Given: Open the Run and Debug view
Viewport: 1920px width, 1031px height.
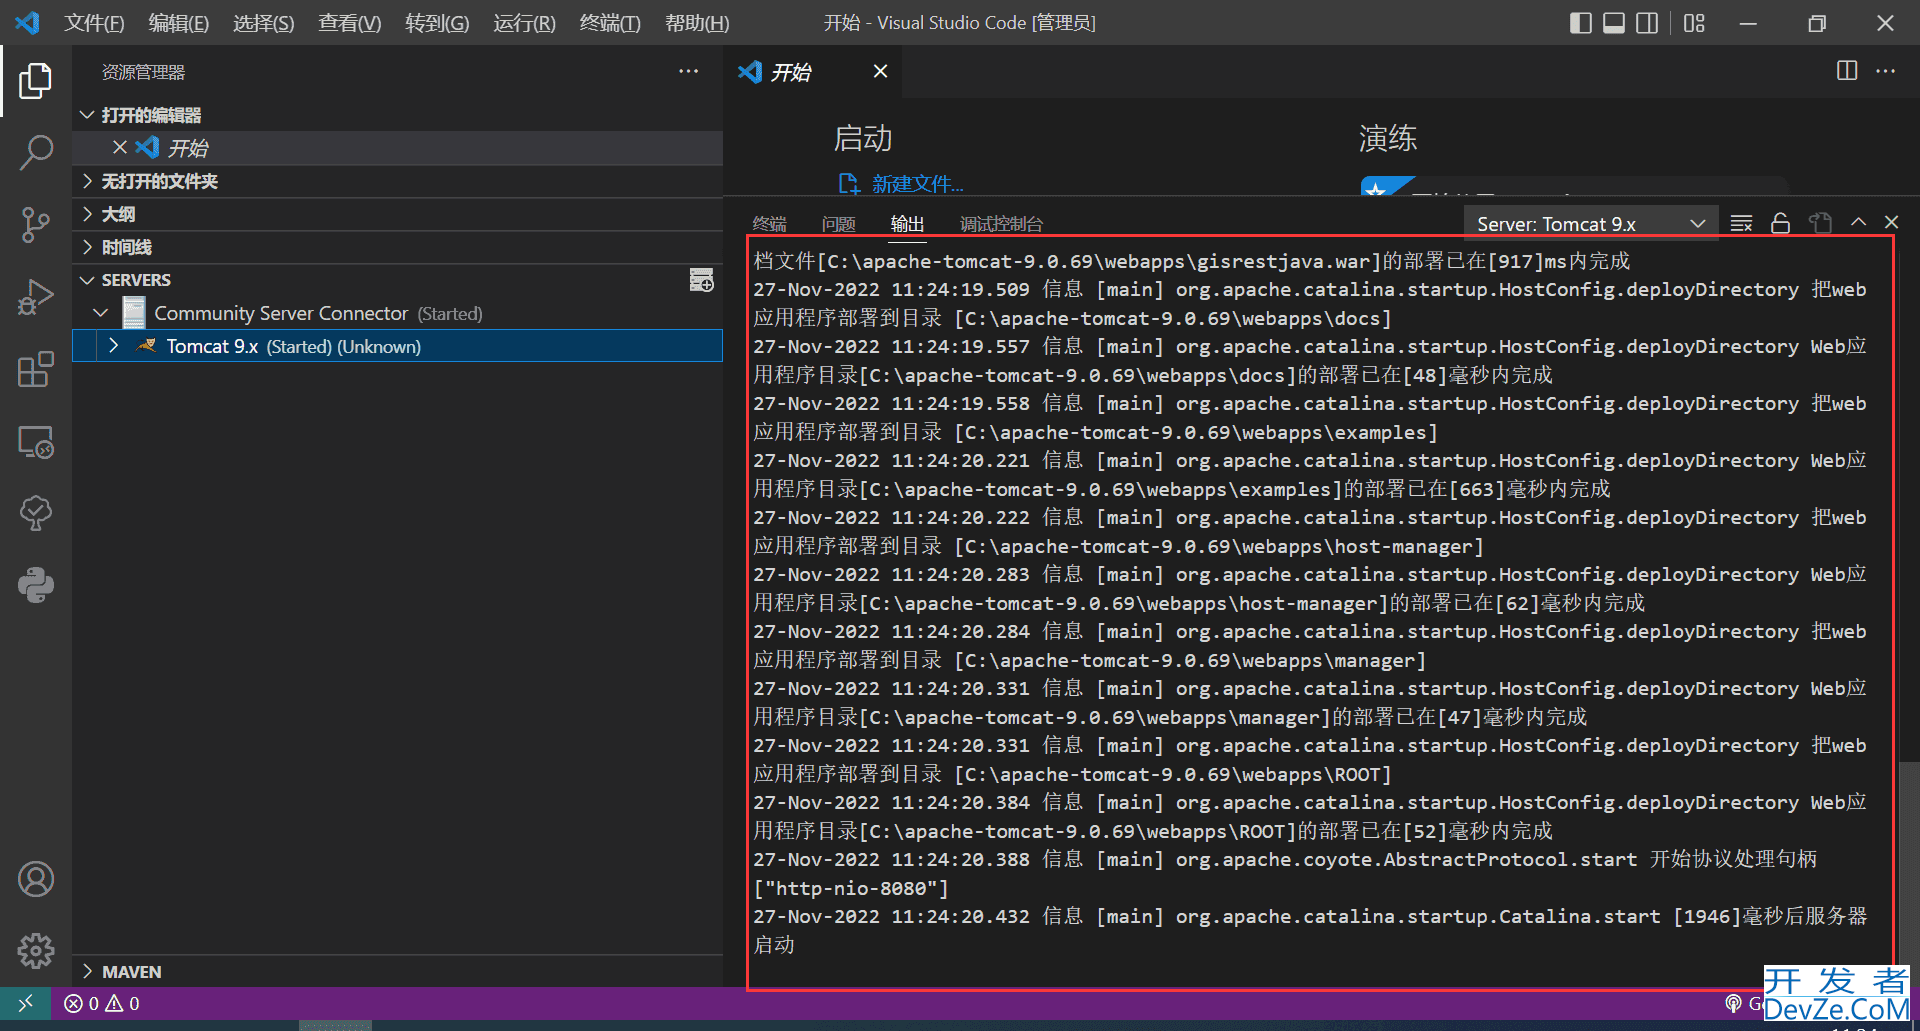Looking at the screenshot, I should [x=36, y=297].
